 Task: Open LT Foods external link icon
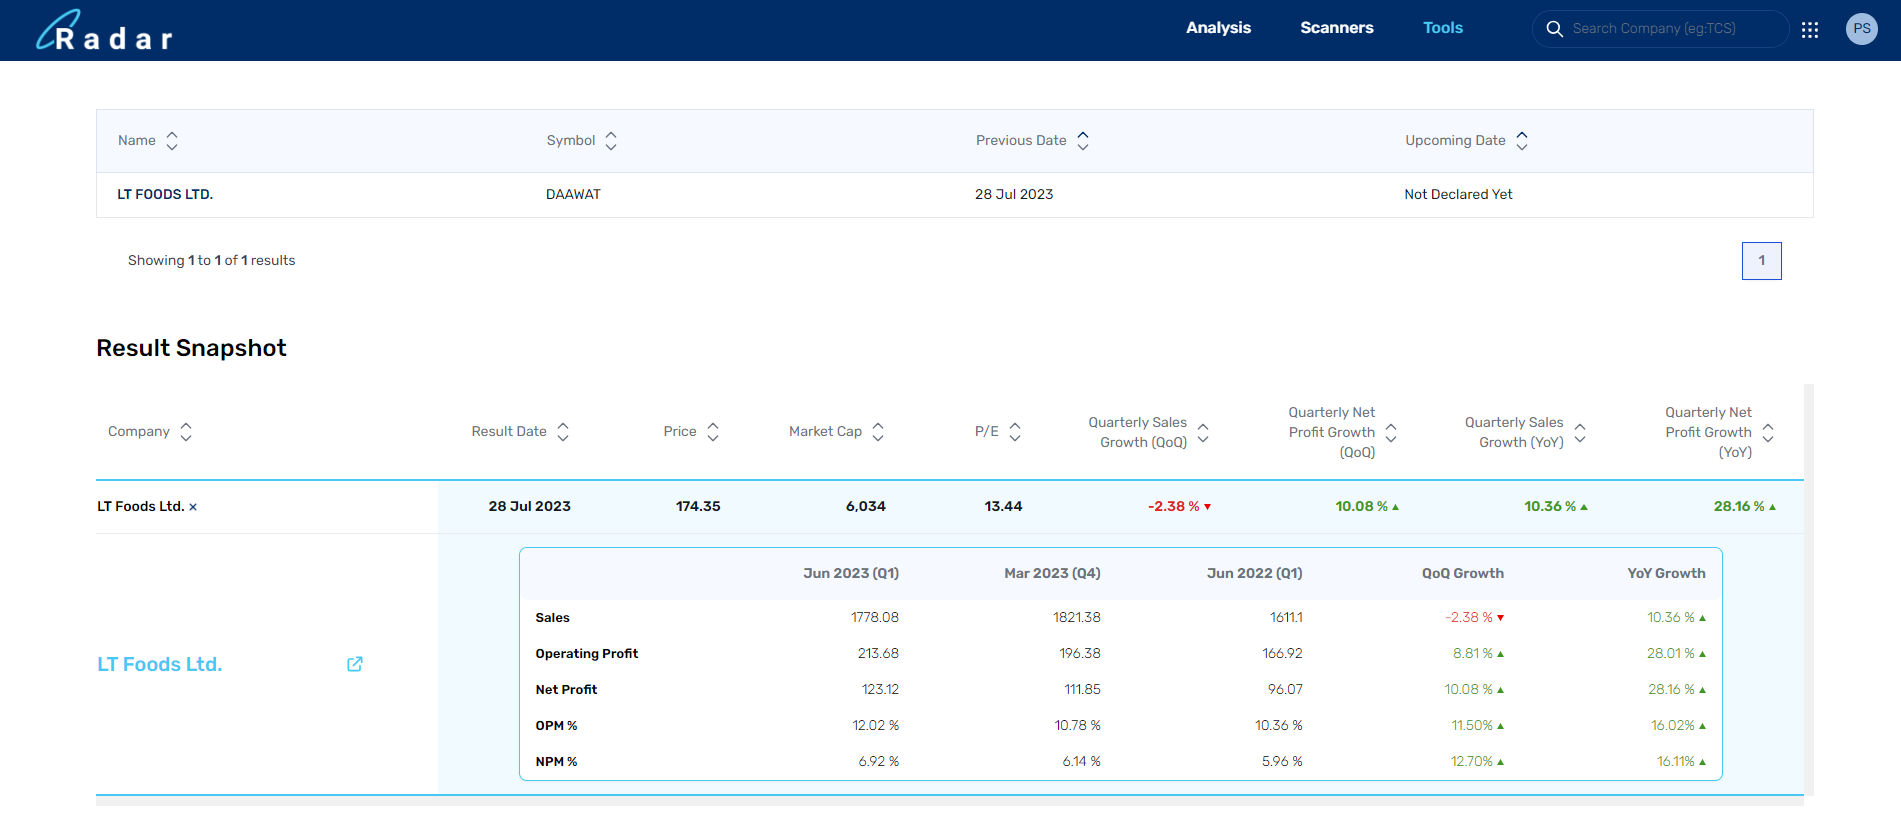click(x=355, y=664)
